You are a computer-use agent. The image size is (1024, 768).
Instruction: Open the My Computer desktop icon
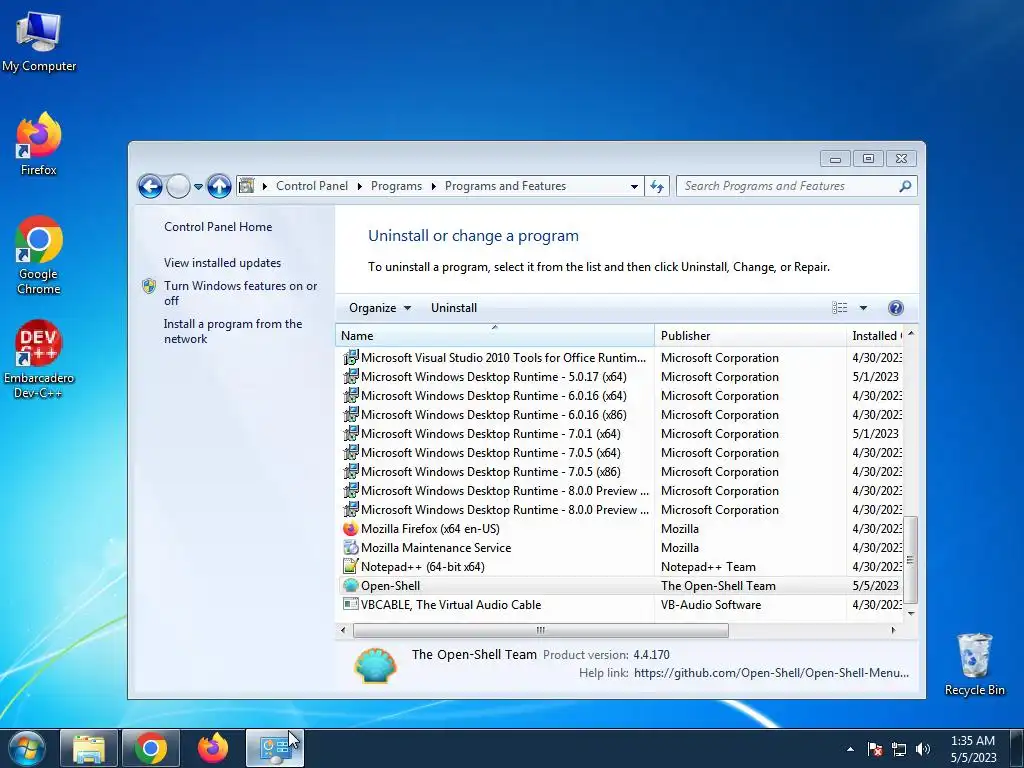tap(39, 43)
